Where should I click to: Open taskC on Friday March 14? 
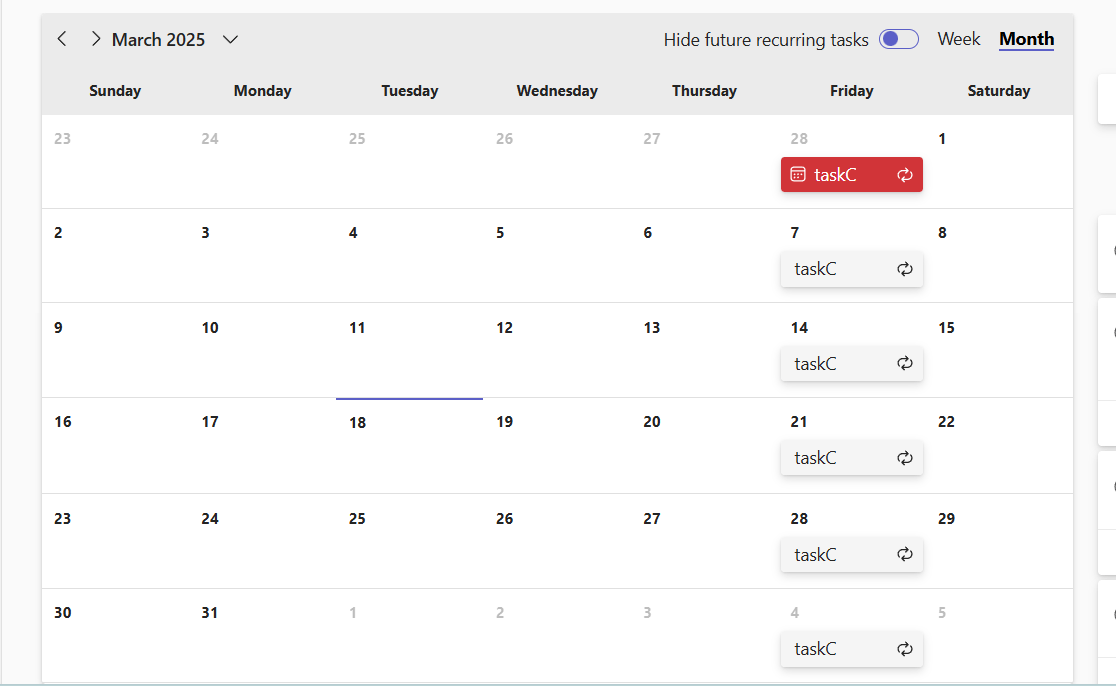tap(852, 364)
